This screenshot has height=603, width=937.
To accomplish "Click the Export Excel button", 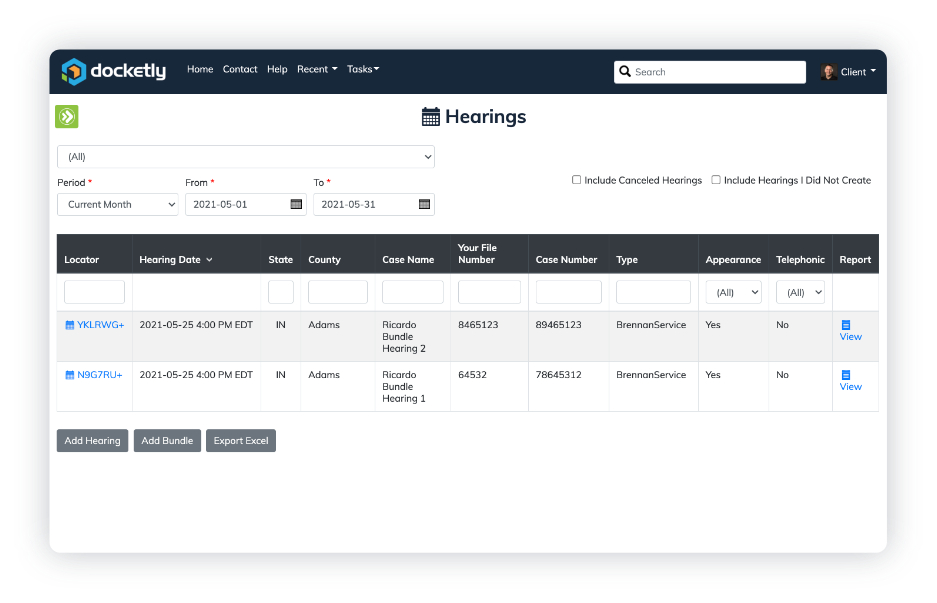I will pos(241,441).
